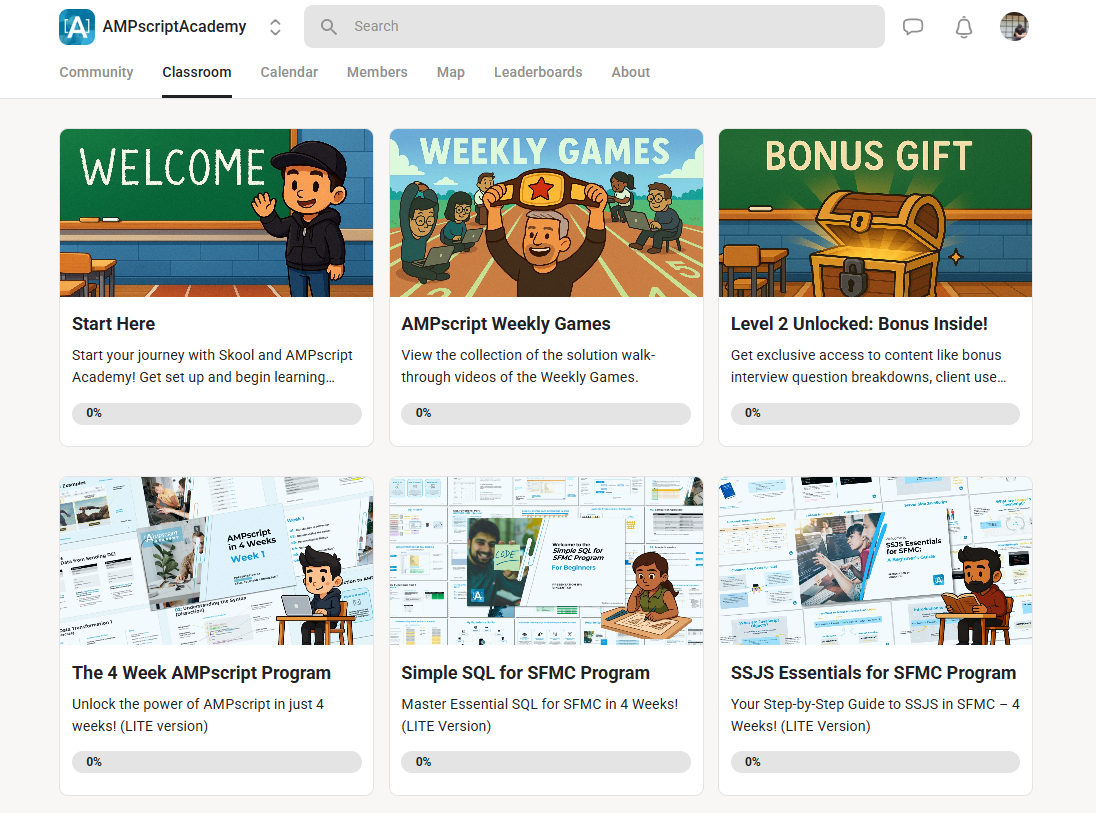Click the Start Here progress bar
The height and width of the screenshot is (813, 1096).
click(x=217, y=413)
